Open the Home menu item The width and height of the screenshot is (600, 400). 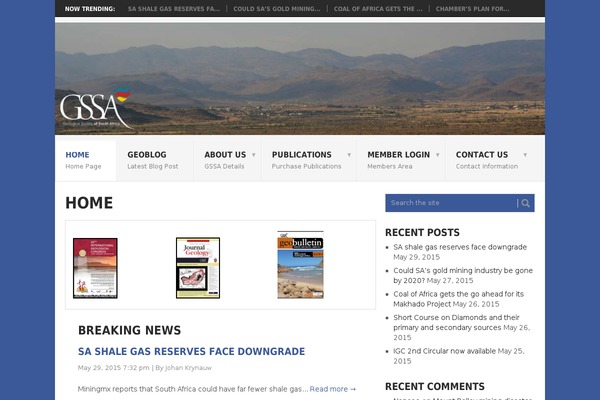pos(86,160)
